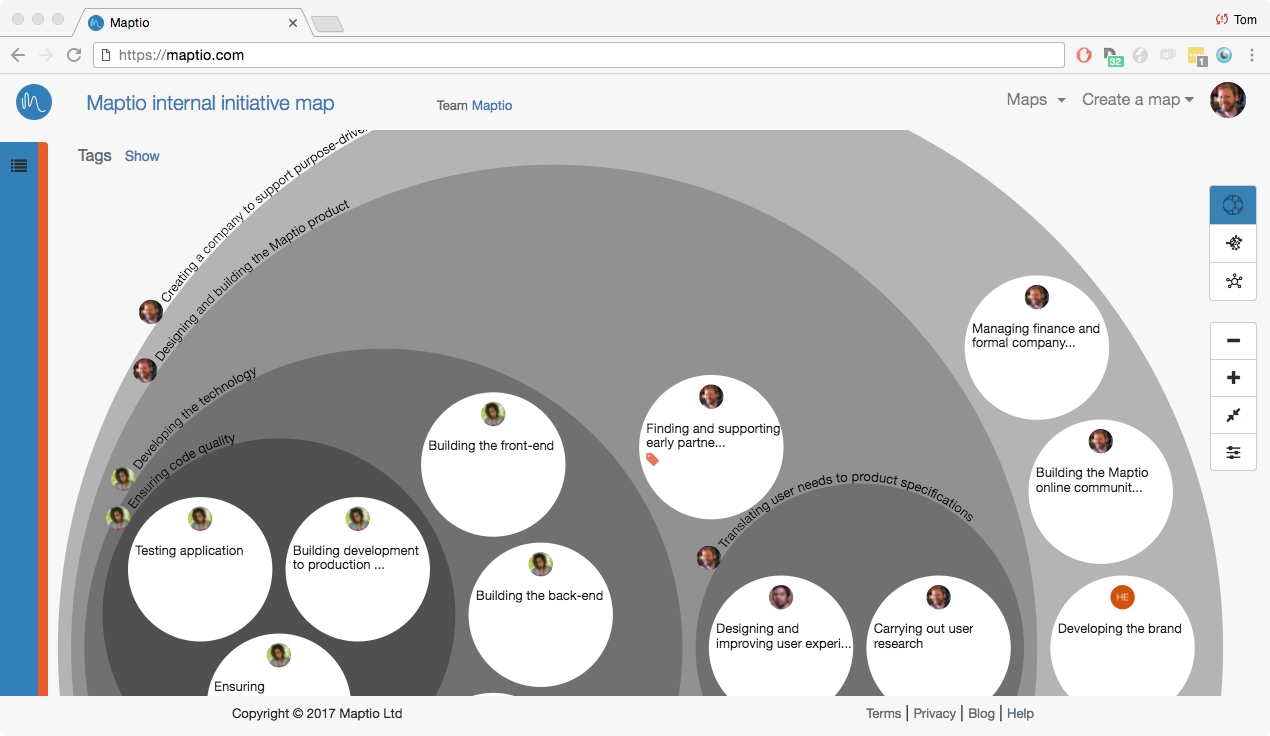Select Managing finance and formal company circle

(x=1037, y=348)
